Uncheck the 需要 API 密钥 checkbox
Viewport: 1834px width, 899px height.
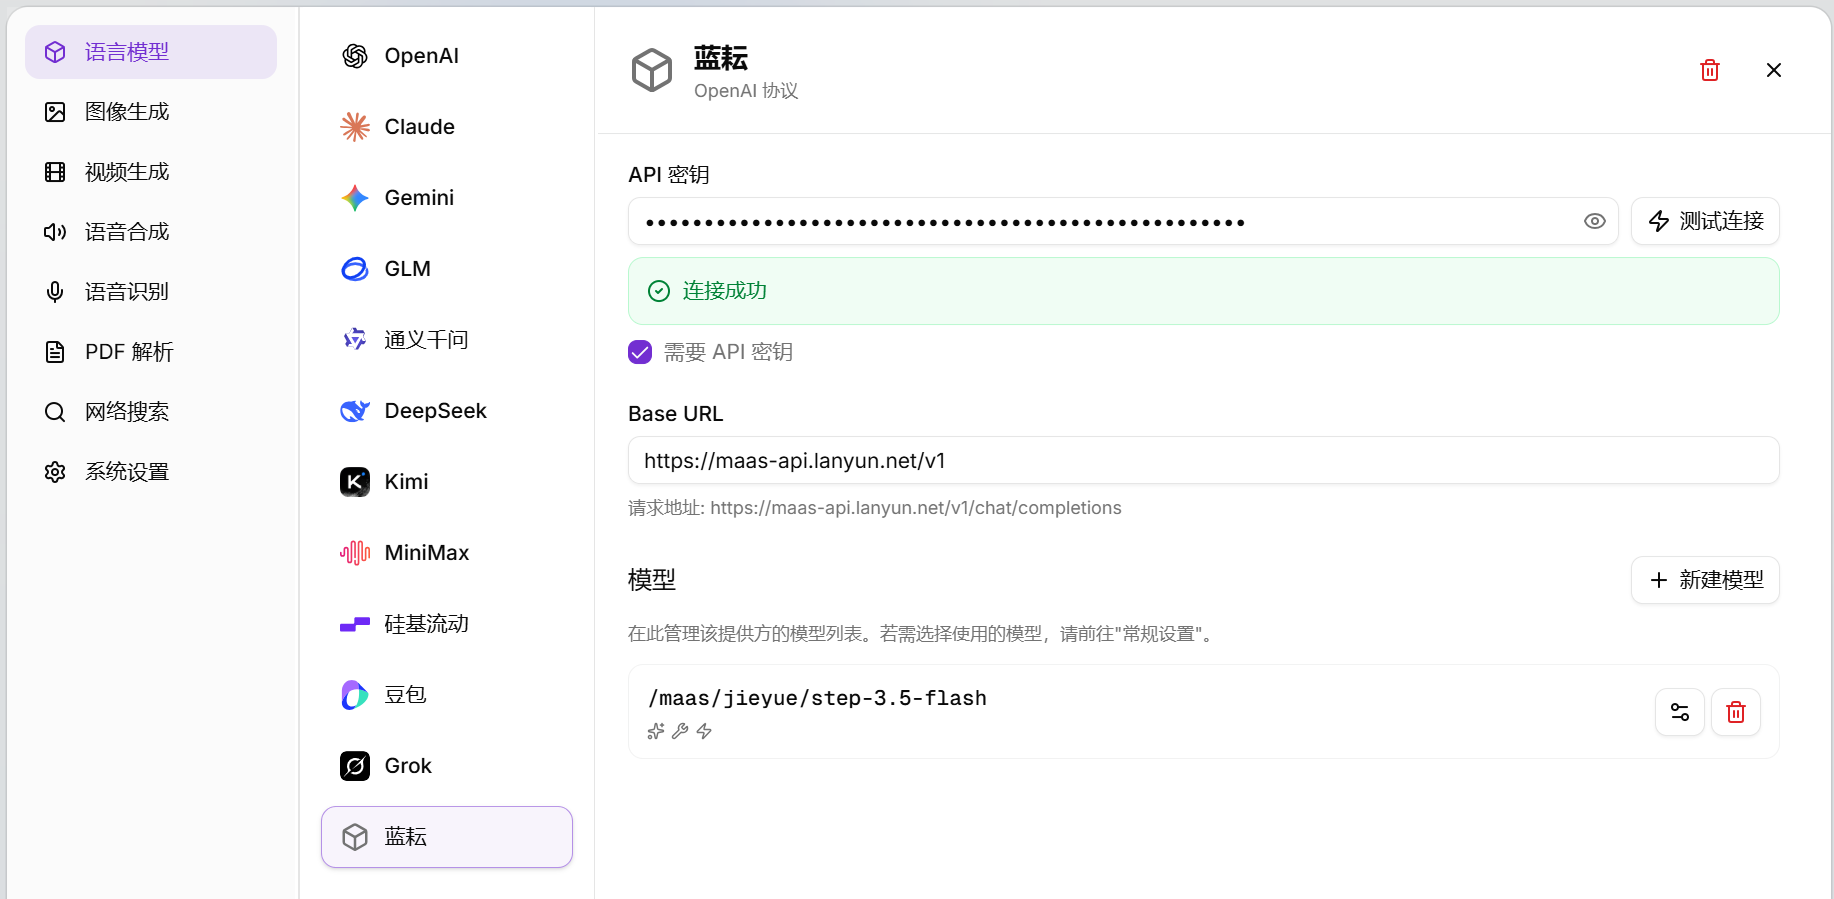coord(640,352)
